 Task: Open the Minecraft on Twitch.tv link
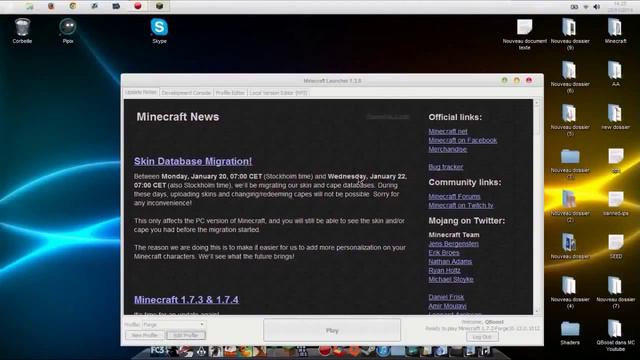pos(461,206)
